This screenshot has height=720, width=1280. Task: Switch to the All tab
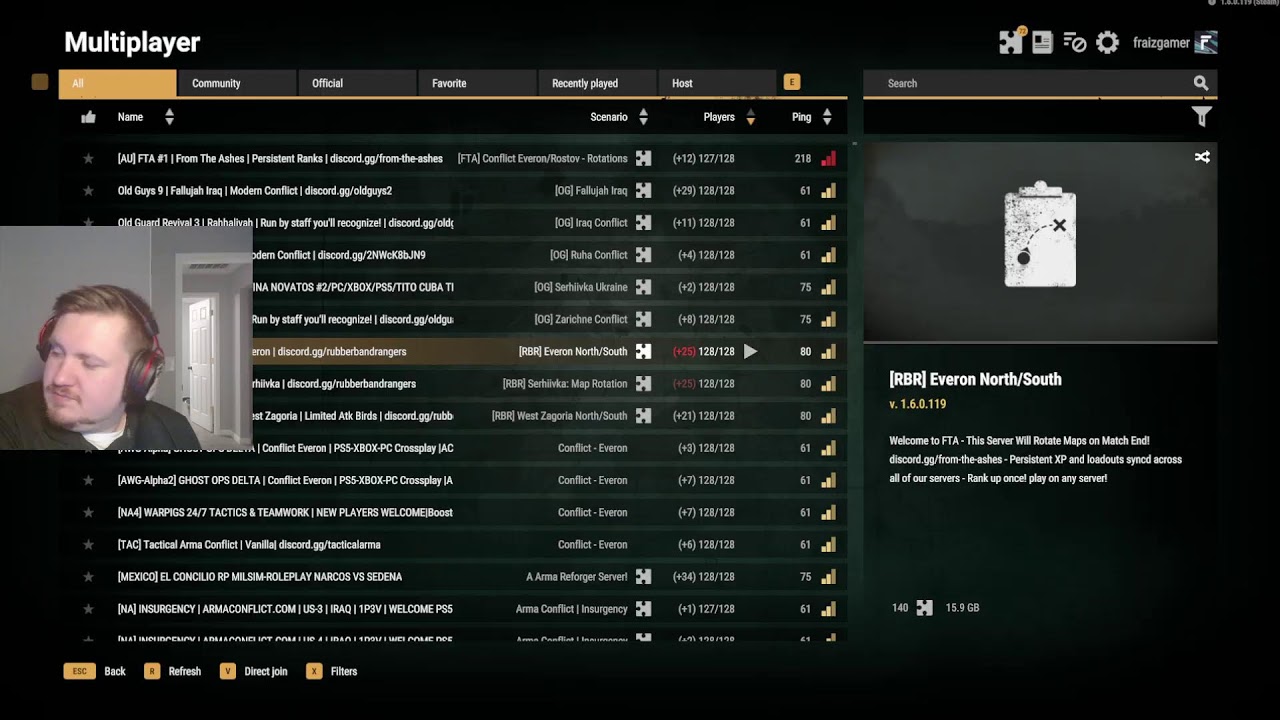point(117,84)
